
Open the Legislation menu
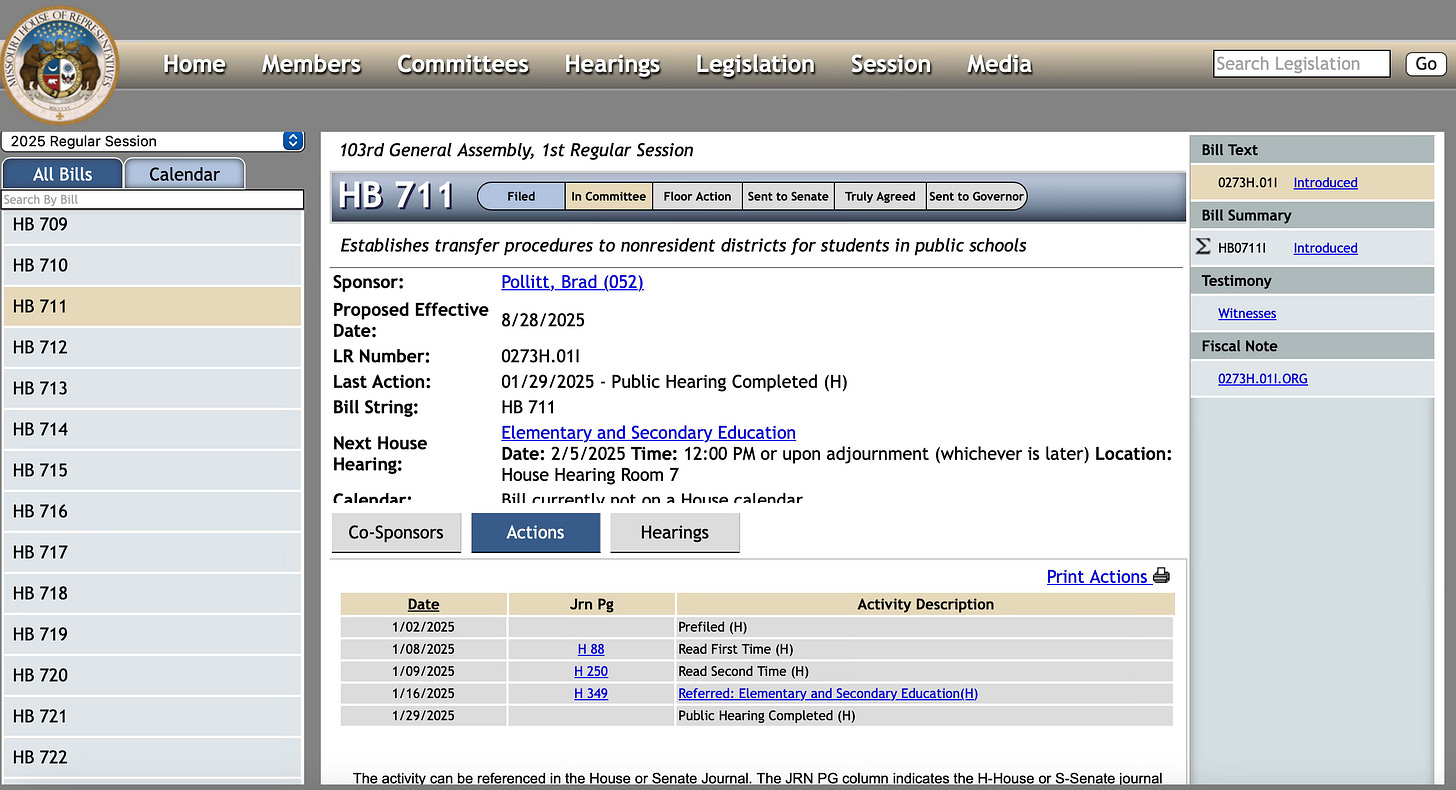tap(755, 64)
